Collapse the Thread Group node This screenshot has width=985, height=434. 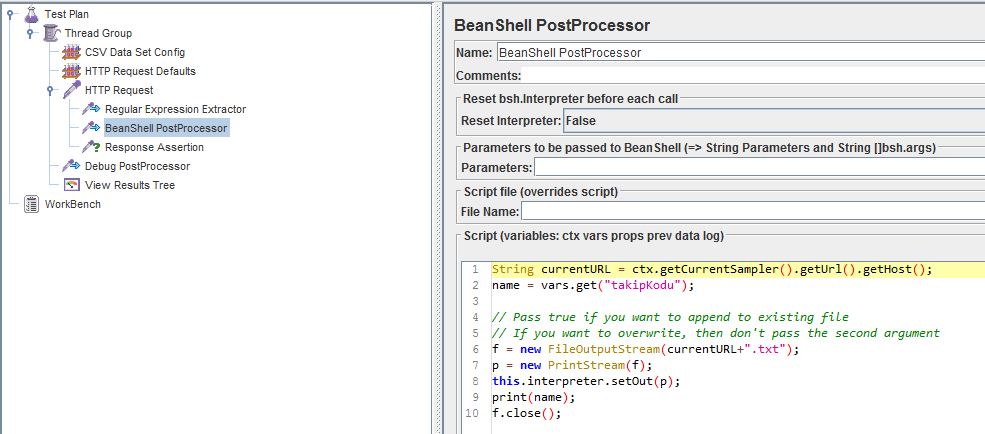(x=30, y=33)
